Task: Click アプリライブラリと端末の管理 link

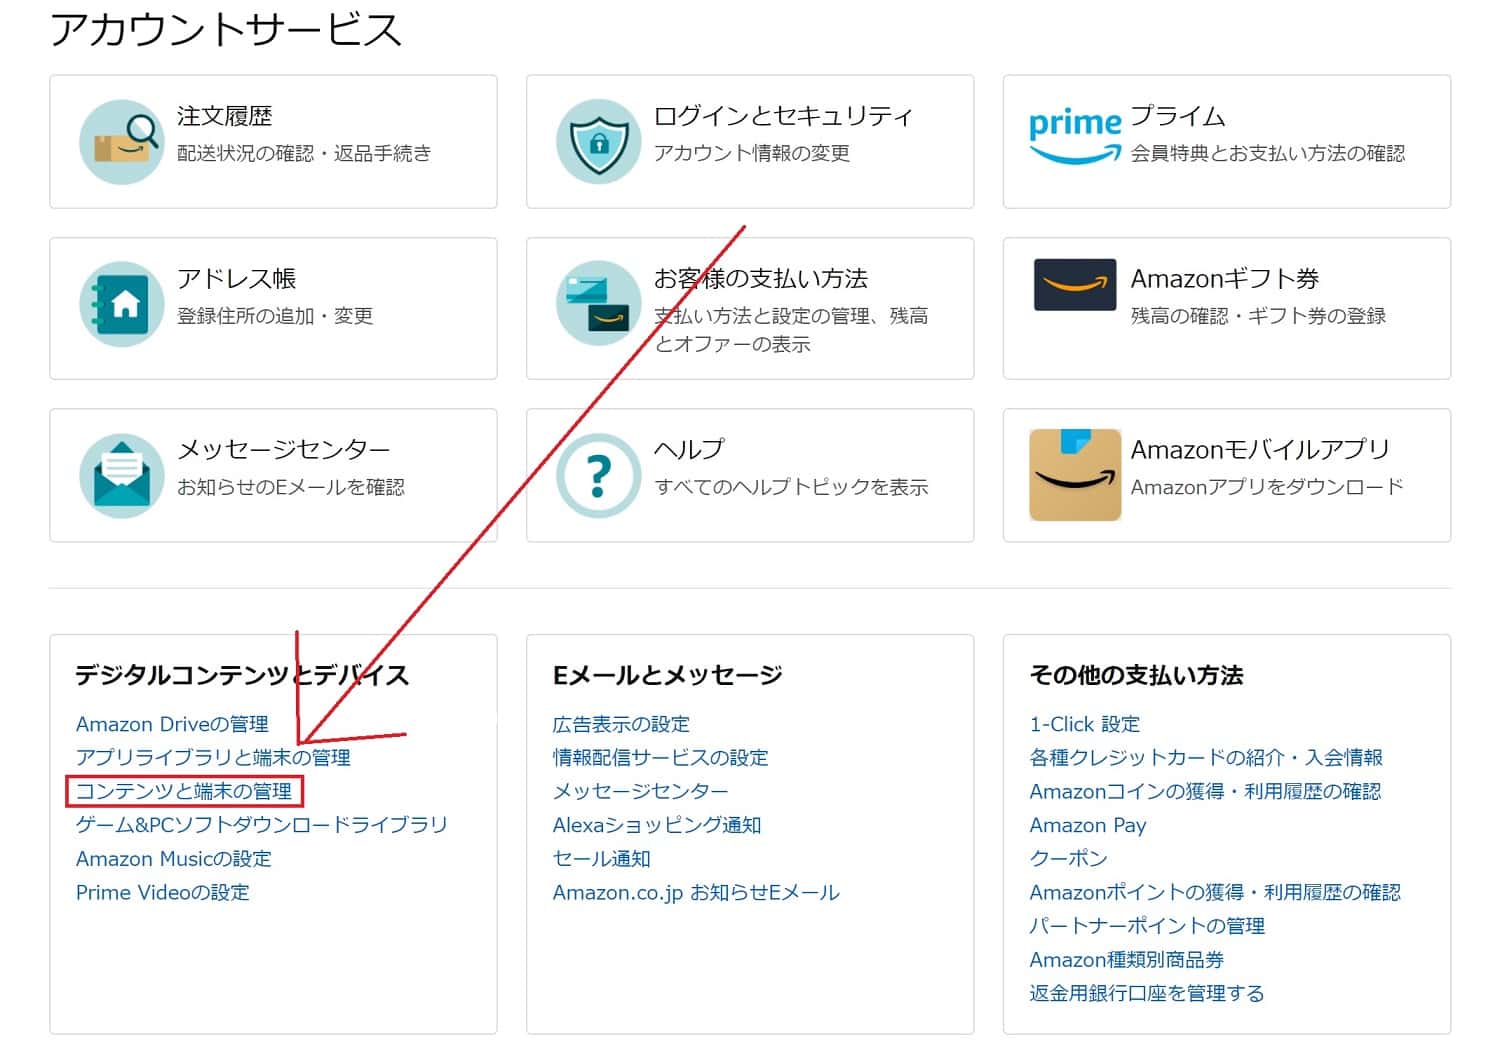Action: point(213,757)
